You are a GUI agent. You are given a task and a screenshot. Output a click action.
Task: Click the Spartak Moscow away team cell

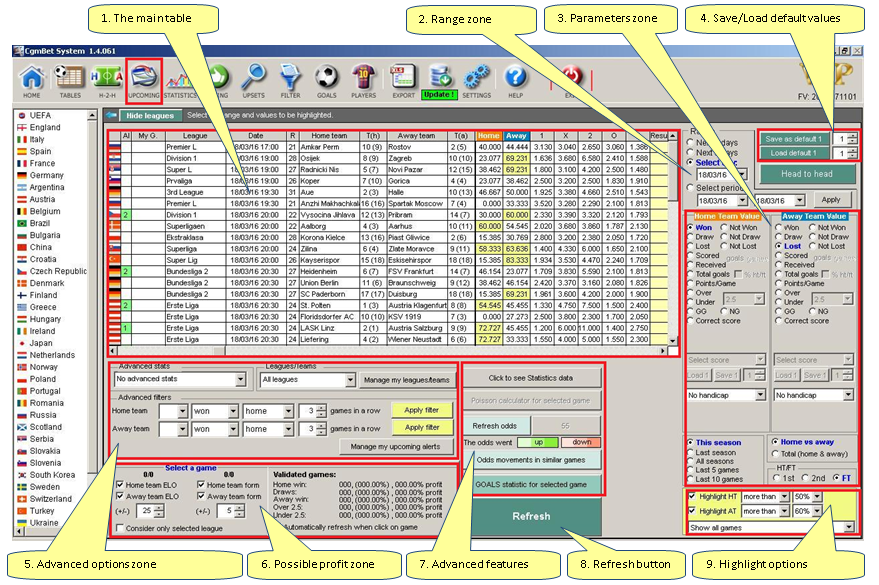pyautogui.click(x=417, y=203)
